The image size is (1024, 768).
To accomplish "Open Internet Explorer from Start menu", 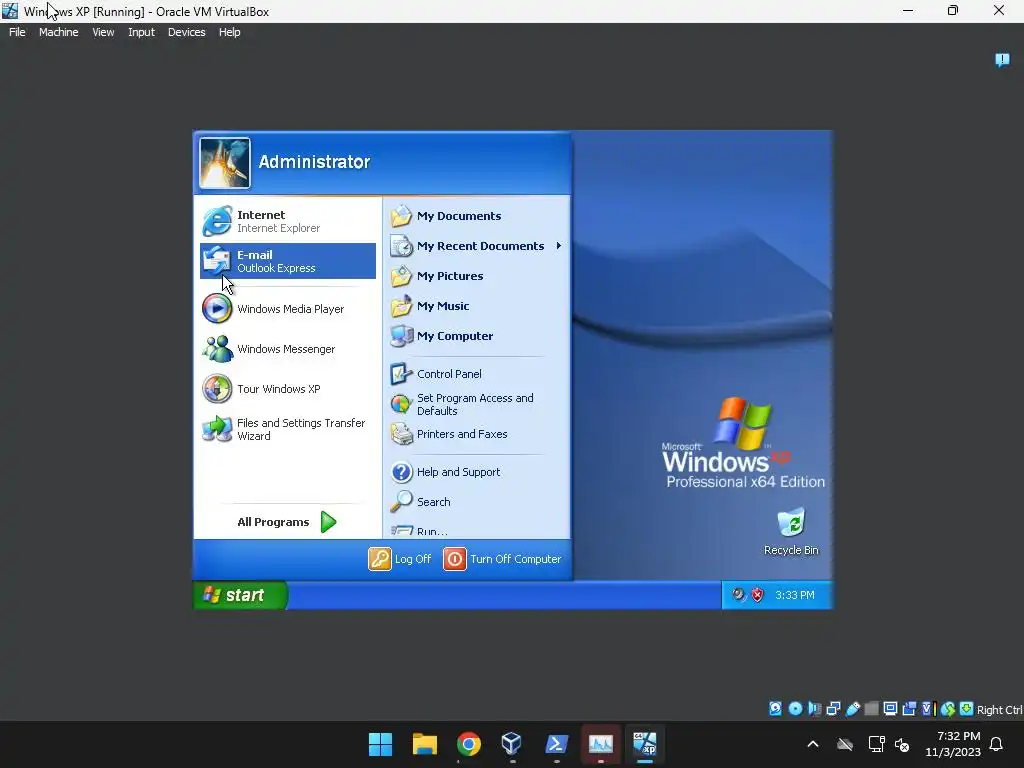I will pyautogui.click(x=287, y=221).
